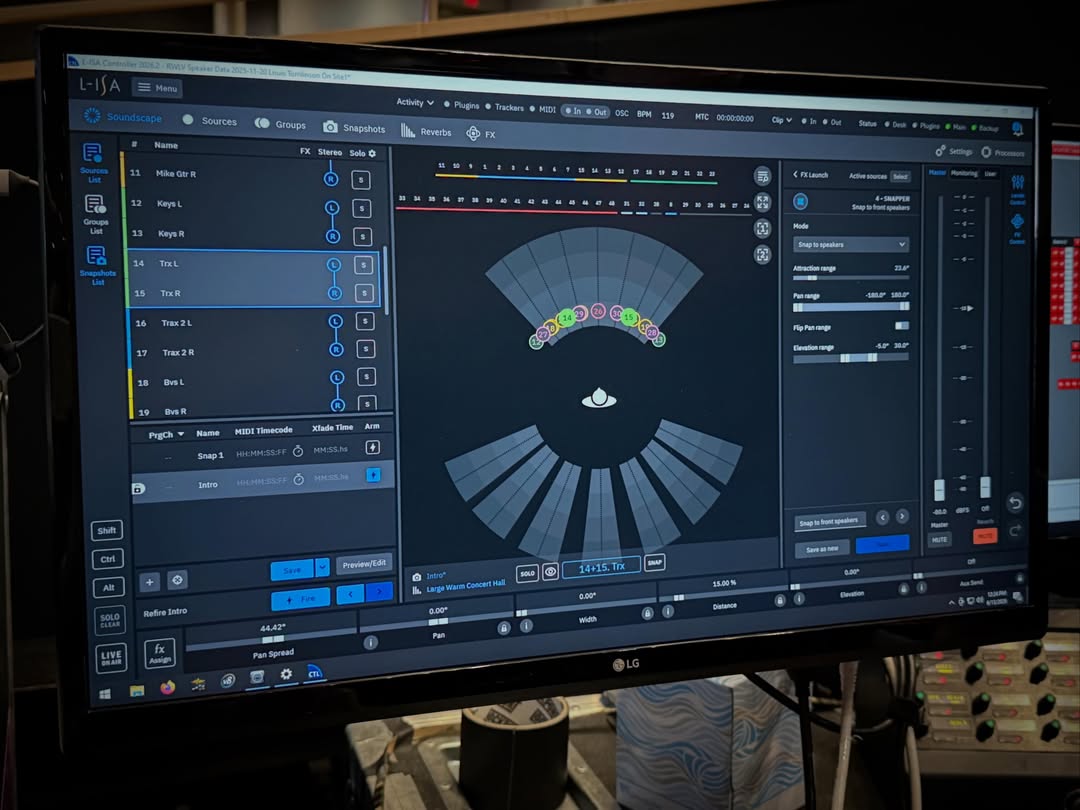Toggle the eye visibility button
The width and height of the screenshot is (1080, 810).
click(x=550, y=572)
